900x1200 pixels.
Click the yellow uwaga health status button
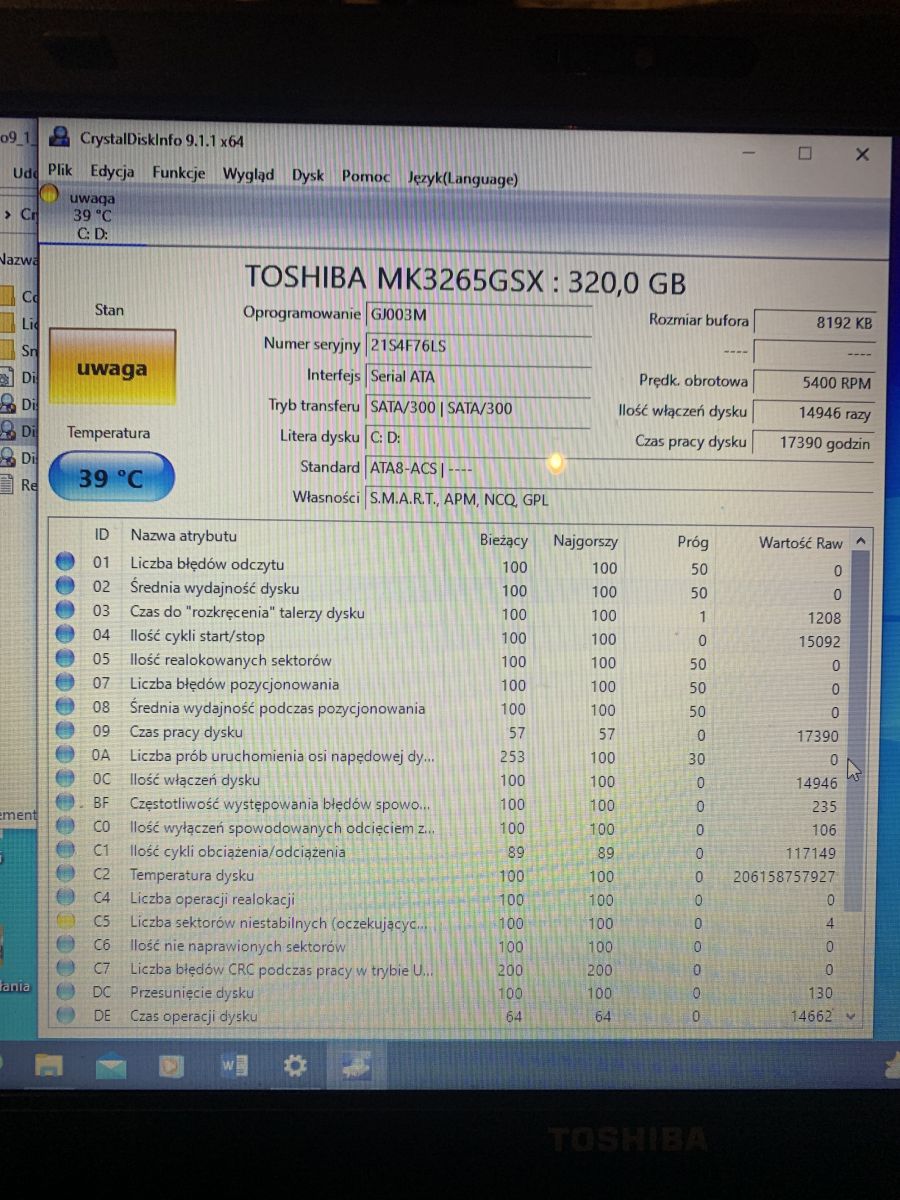tap(112, 368)
